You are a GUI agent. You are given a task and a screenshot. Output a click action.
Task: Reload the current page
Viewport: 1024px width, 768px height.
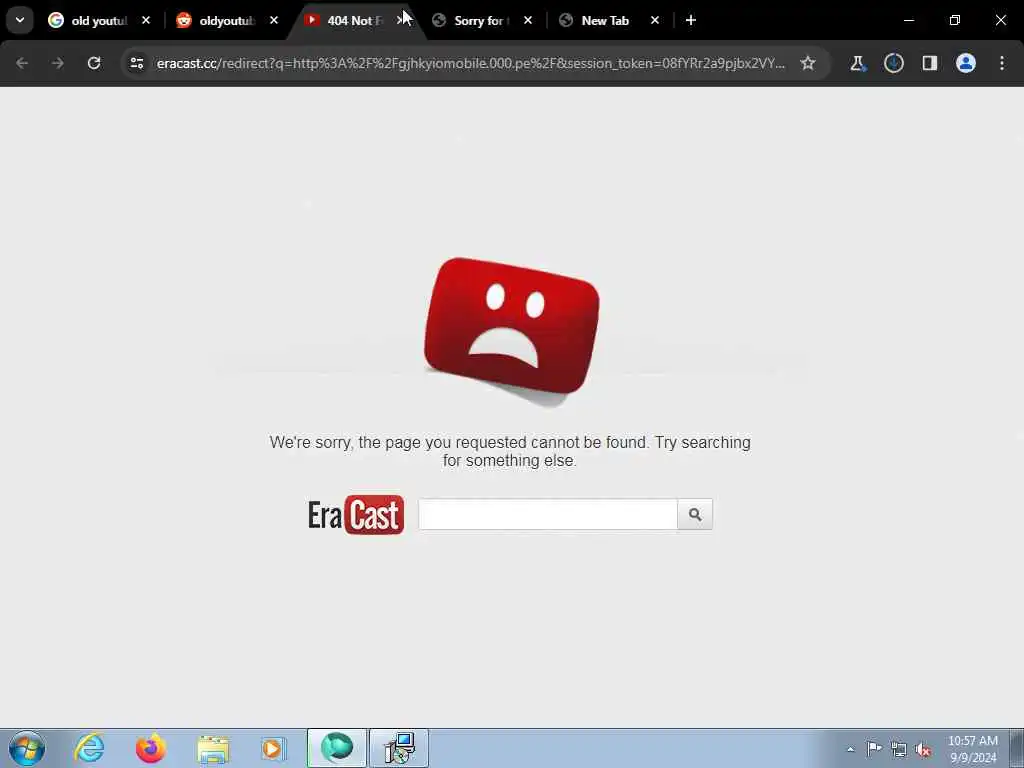pyautogui.click(x=94, y=63)
